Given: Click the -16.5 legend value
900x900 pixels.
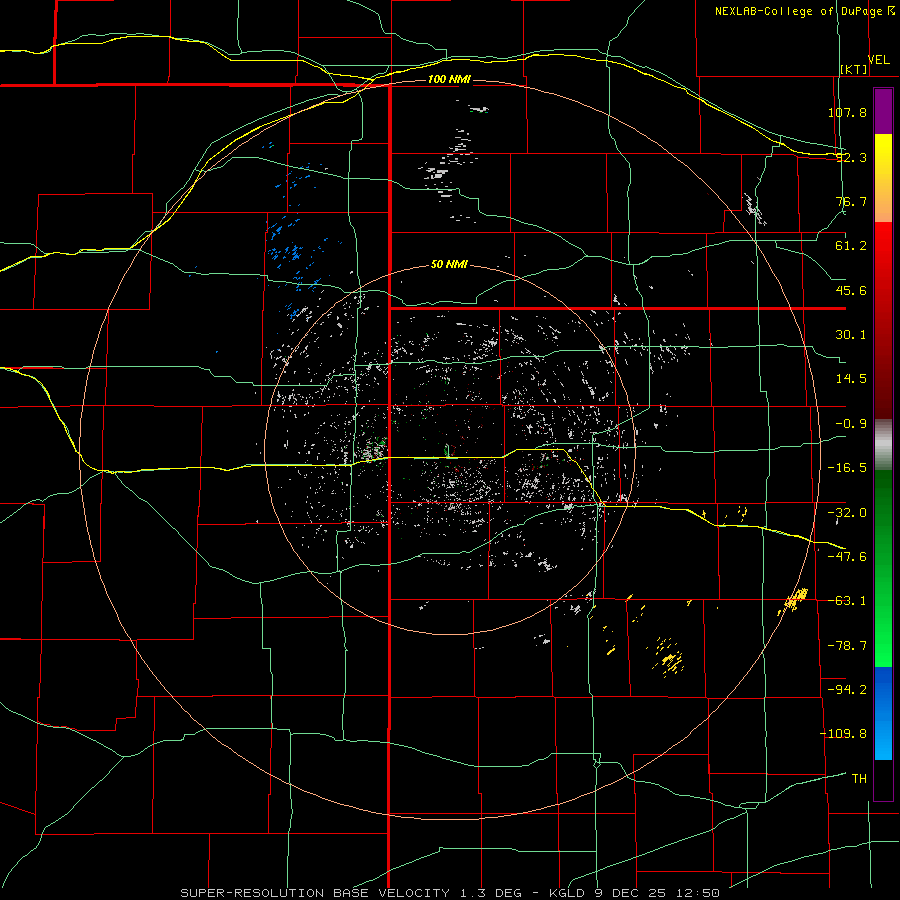Looking at the screenshot, I should click(x=847, y=468).
